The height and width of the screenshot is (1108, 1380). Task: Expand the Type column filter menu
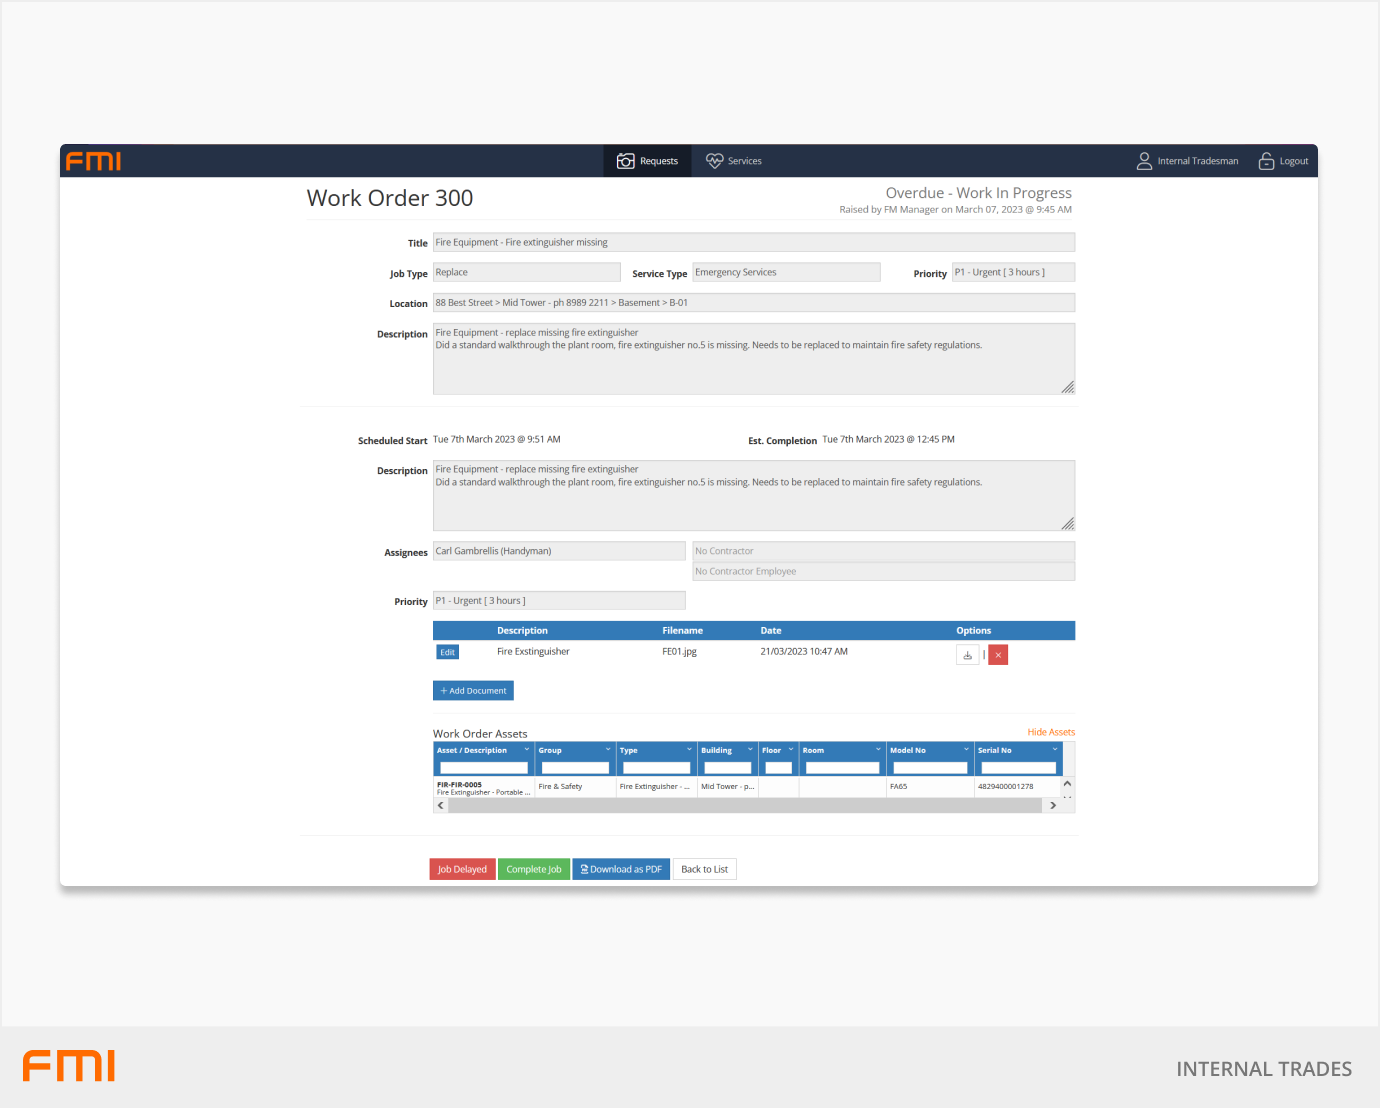click(x=689, y=750)
